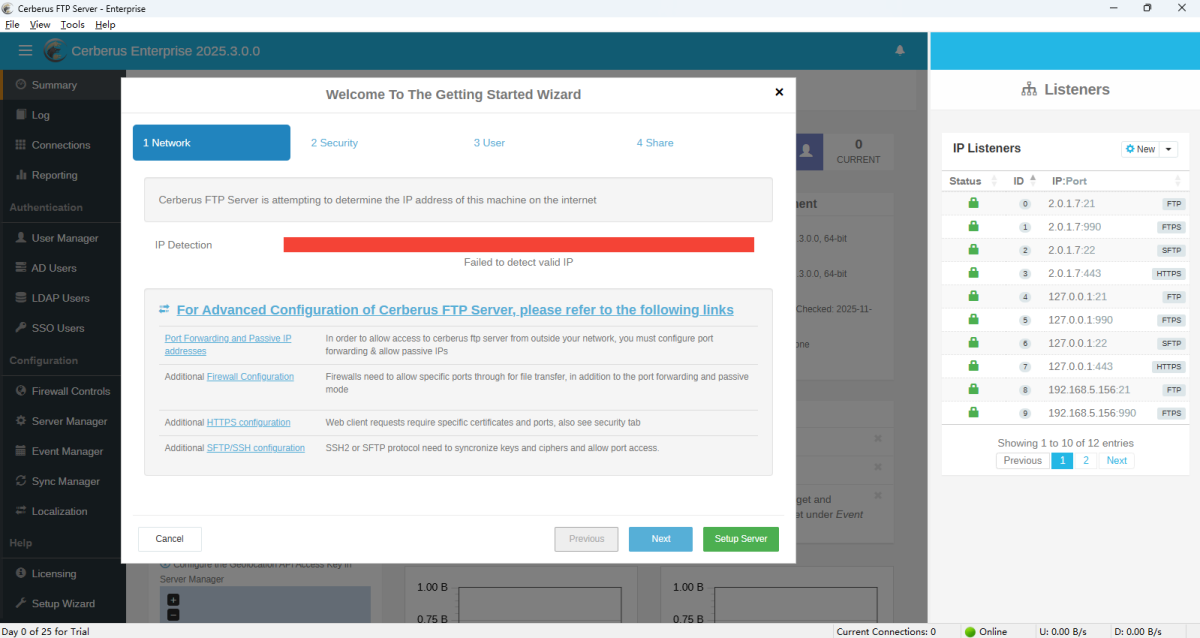
Task: Open the notifications bell icon
Action: coord(899,50)
